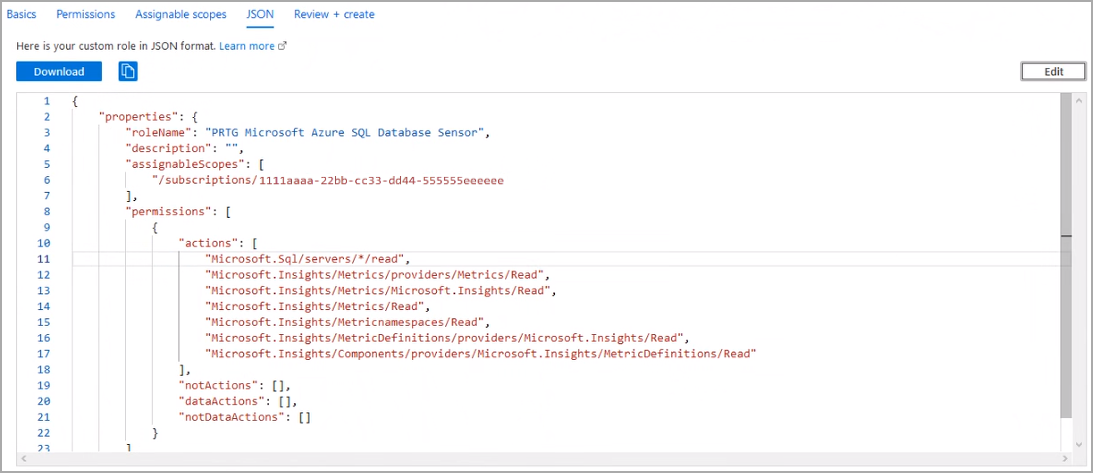Click the Edit button

click(1053, 72)
